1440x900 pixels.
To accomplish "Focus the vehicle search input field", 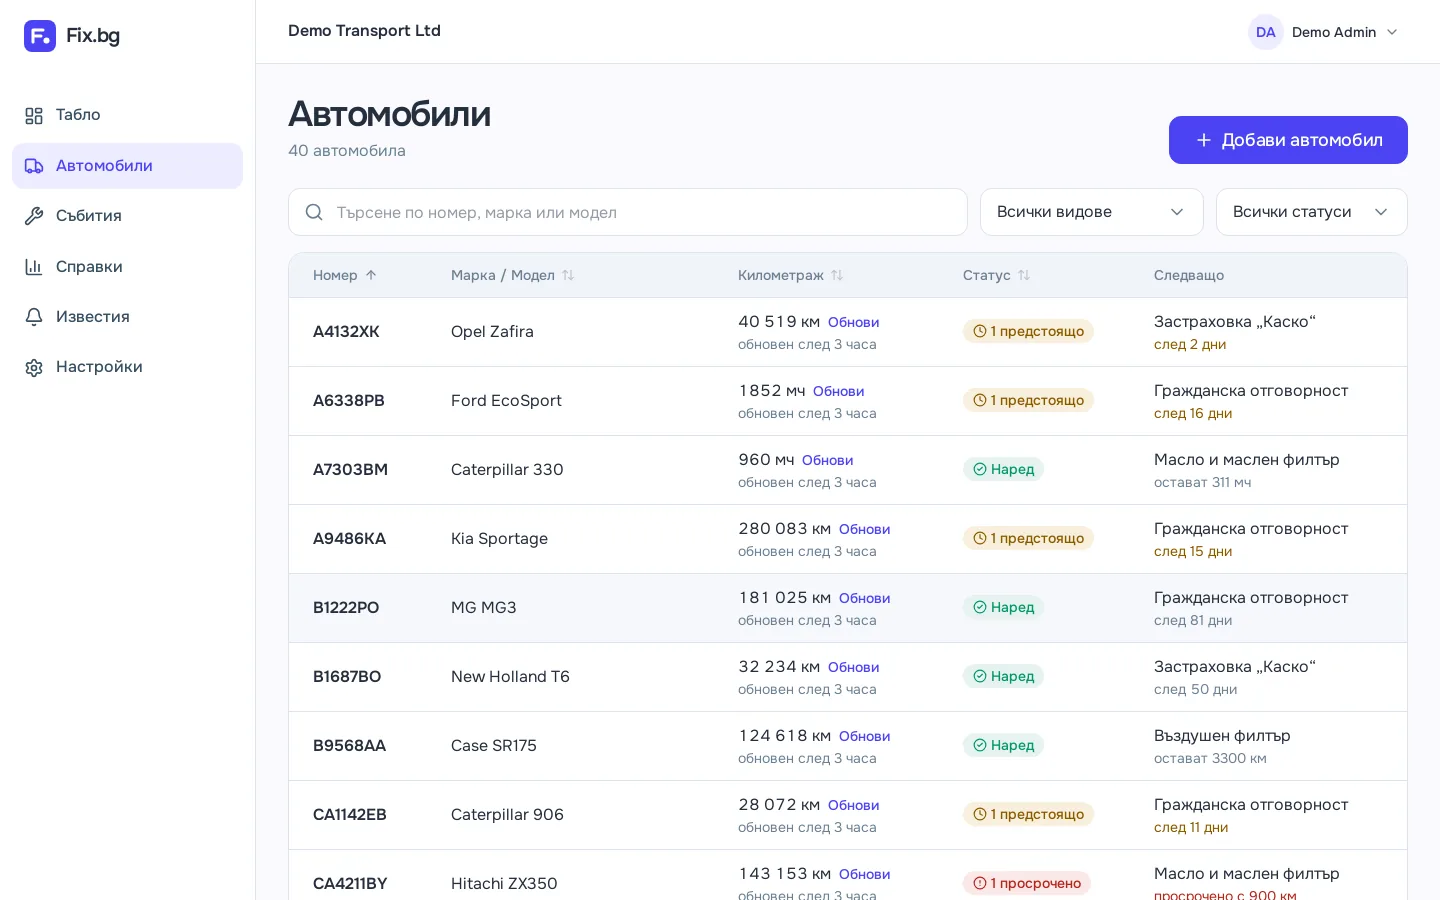I will [628, 212].
